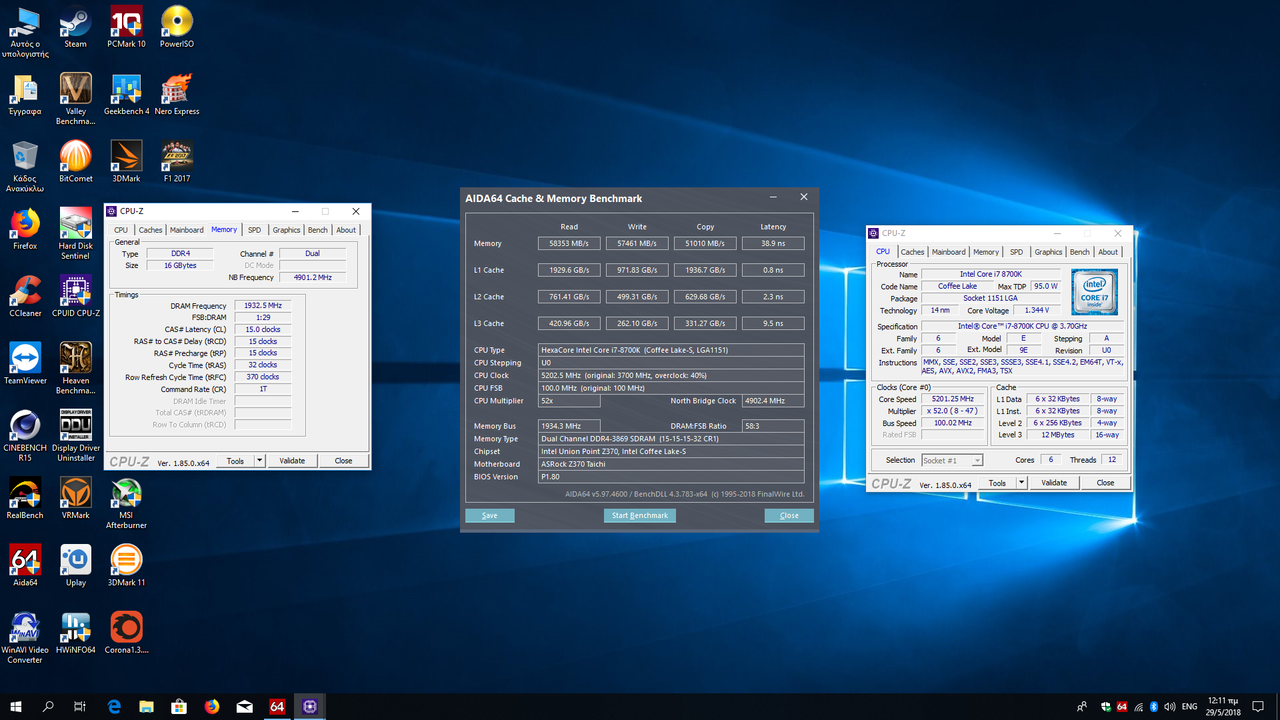
Task: Click Core Speed value 5201.25 MHz
Action: [x=952, y=399]
